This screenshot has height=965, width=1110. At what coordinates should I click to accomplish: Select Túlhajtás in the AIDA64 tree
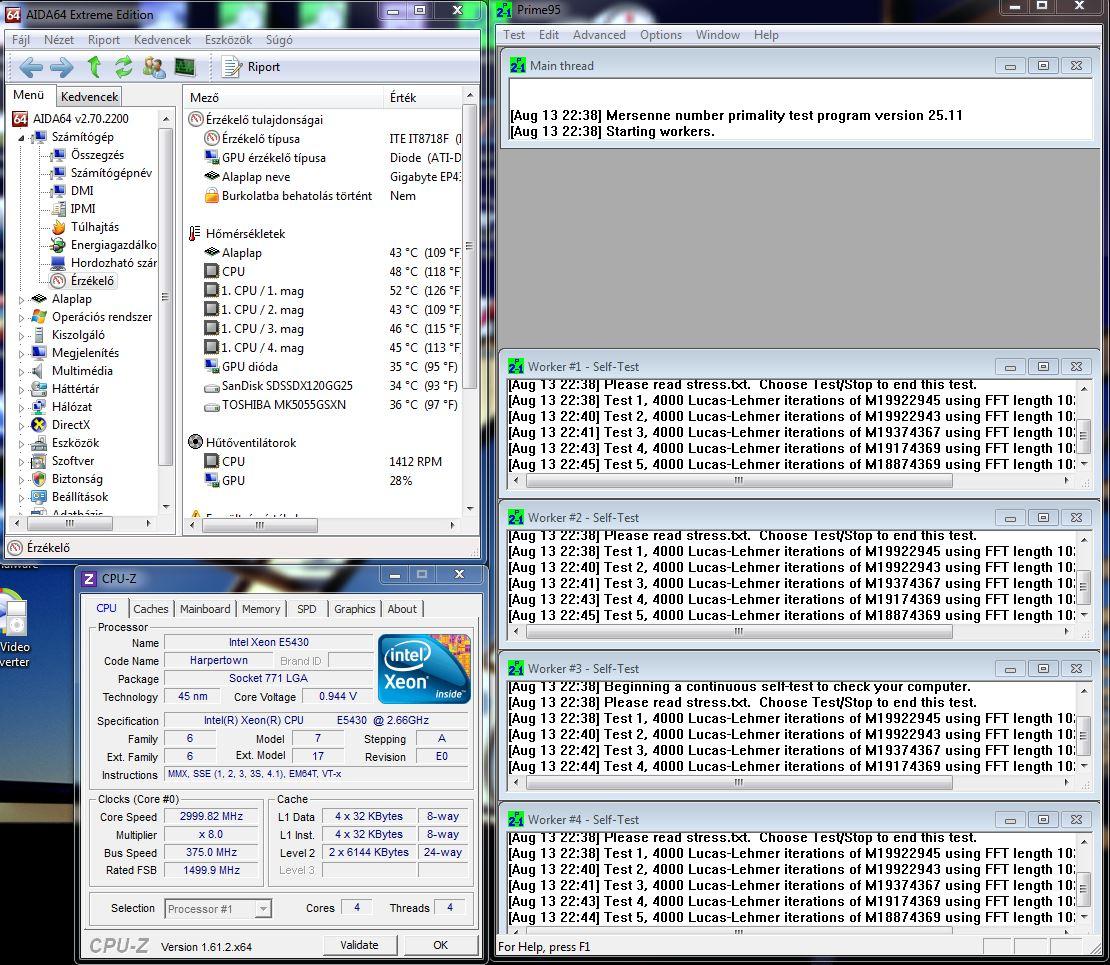[95, 227]
